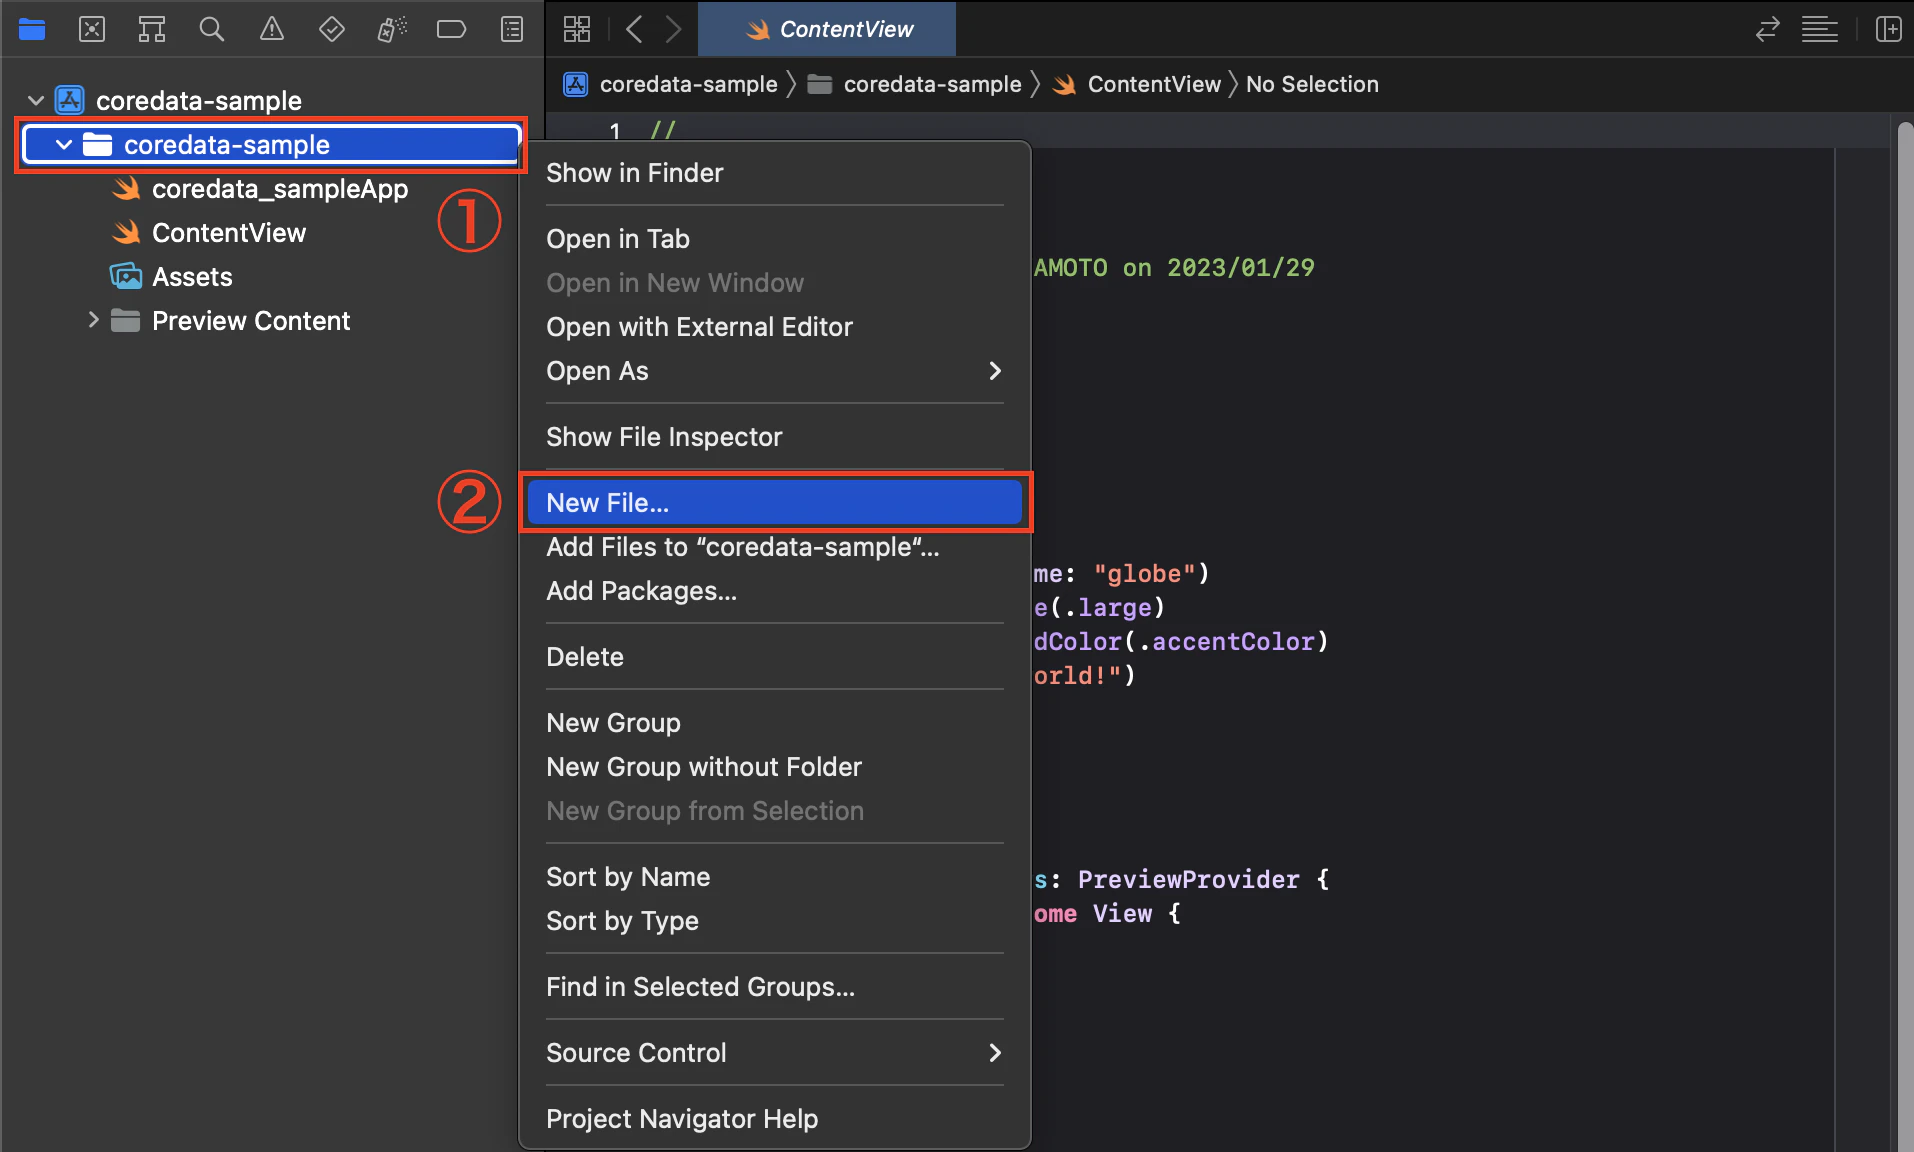Go forward with the right chevron
The width and height of the screenshot is (1914, 1152).
(x=673, y=29)
